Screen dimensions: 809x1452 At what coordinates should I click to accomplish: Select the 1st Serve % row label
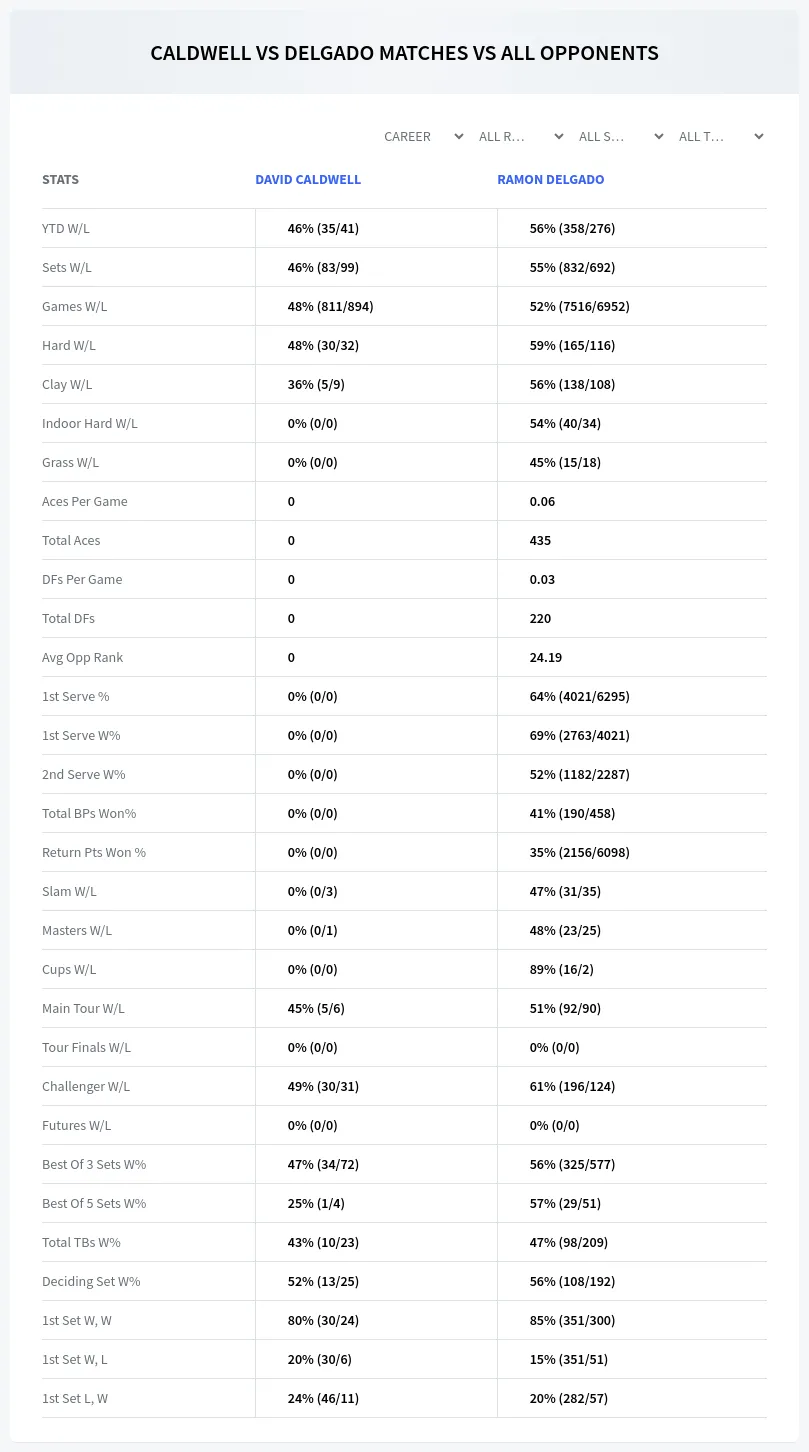76,696
